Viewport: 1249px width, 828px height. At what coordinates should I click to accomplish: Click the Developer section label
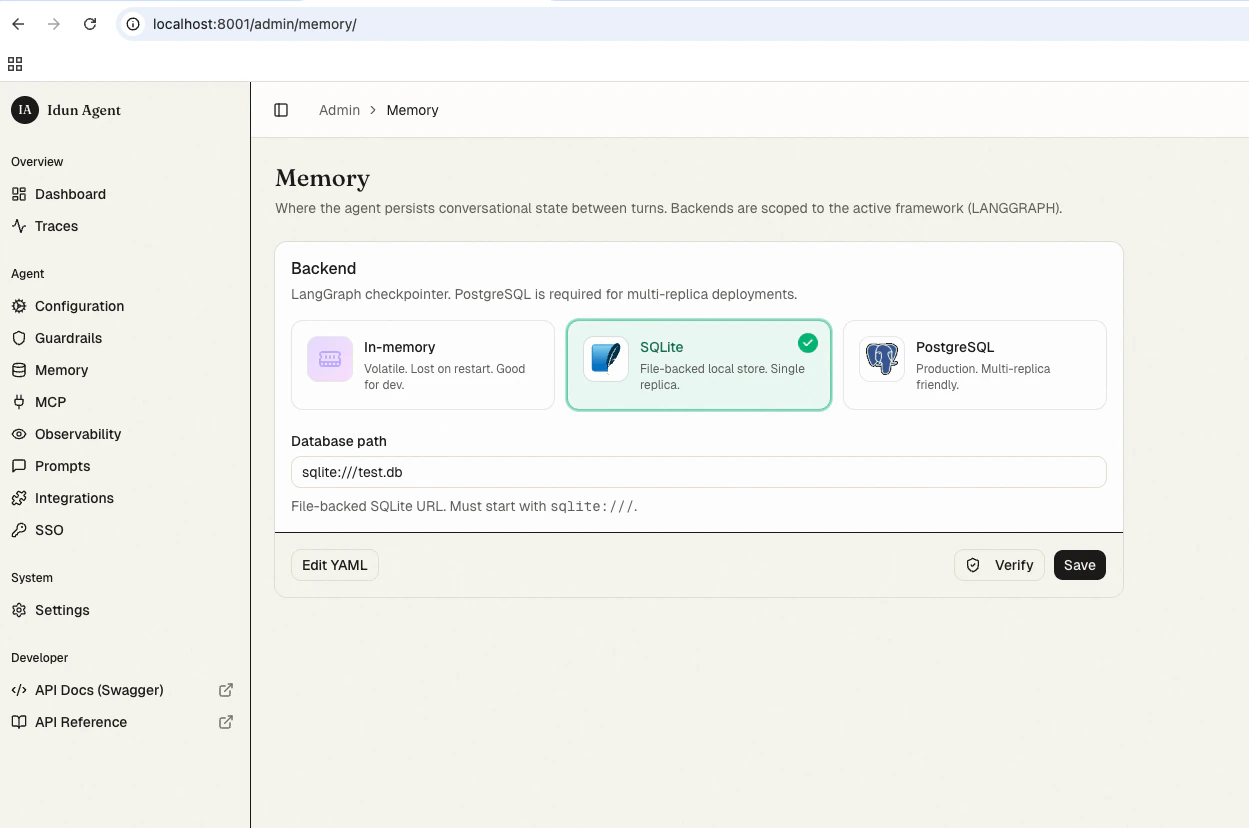pos(40,658)
